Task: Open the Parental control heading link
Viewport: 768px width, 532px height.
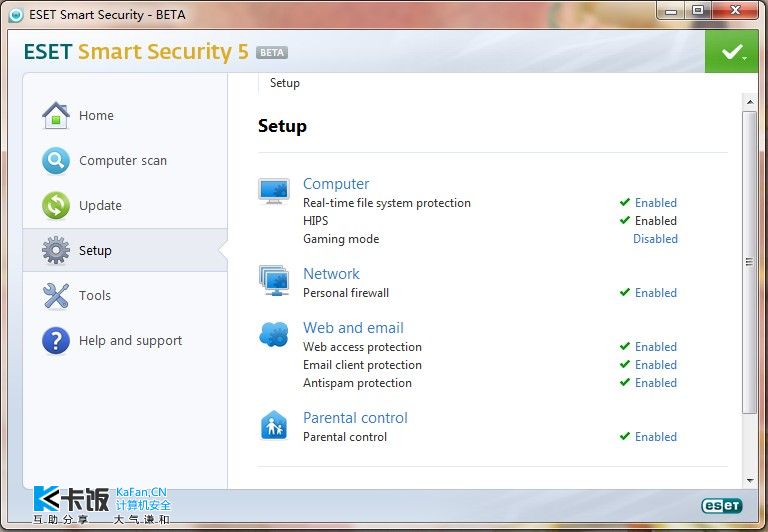Action: [x=355, y=418]
